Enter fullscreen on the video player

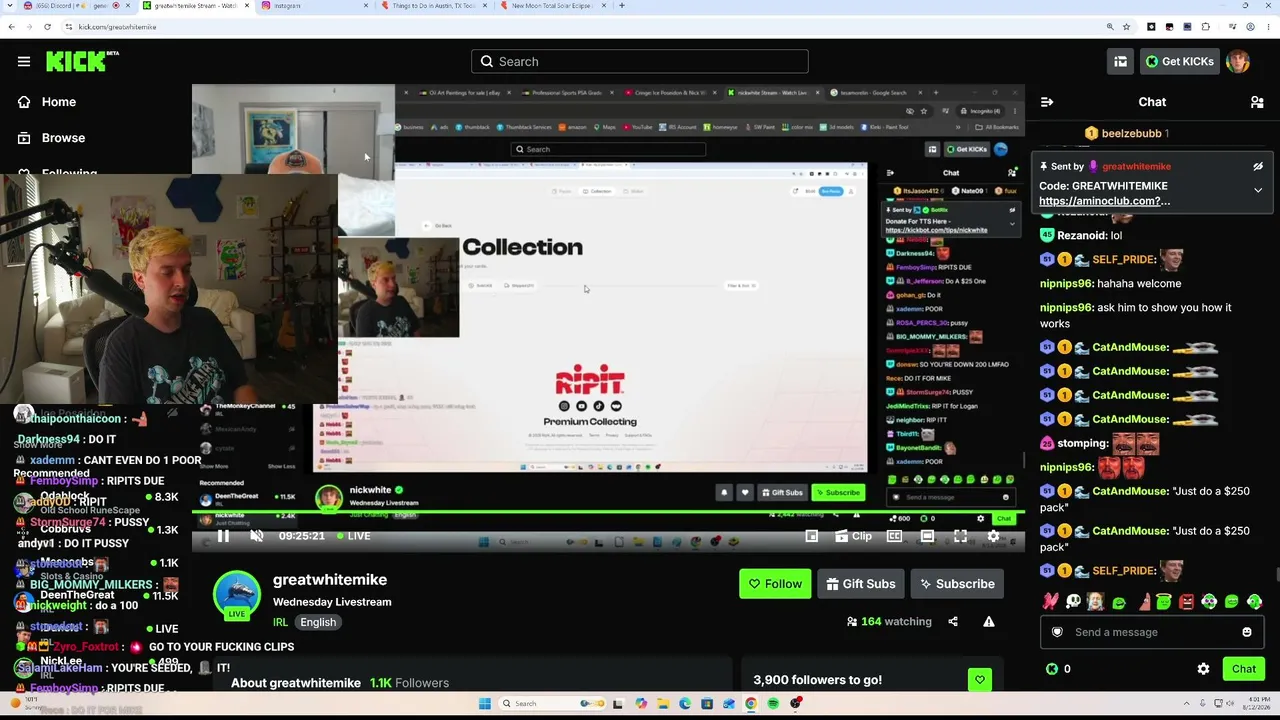[x=960, y=536]
